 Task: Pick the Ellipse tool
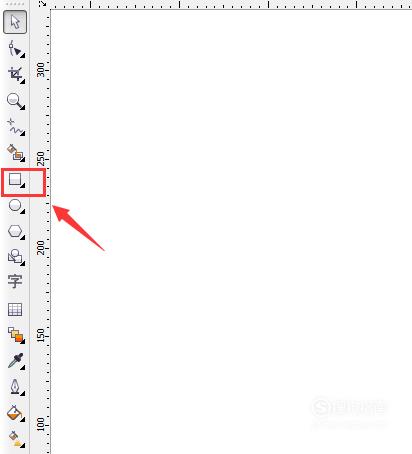point(16,206)
